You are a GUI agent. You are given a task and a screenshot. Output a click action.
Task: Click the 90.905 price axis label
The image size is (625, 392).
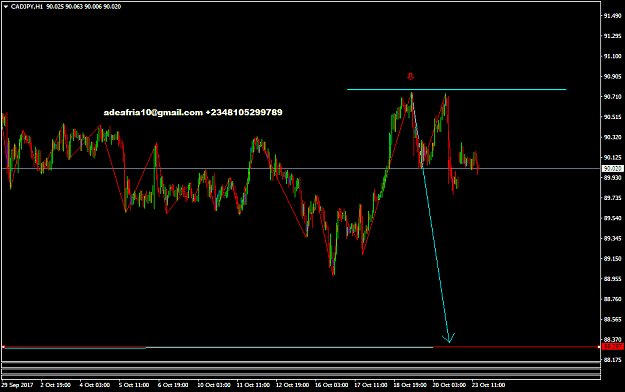tap(613, 77)
